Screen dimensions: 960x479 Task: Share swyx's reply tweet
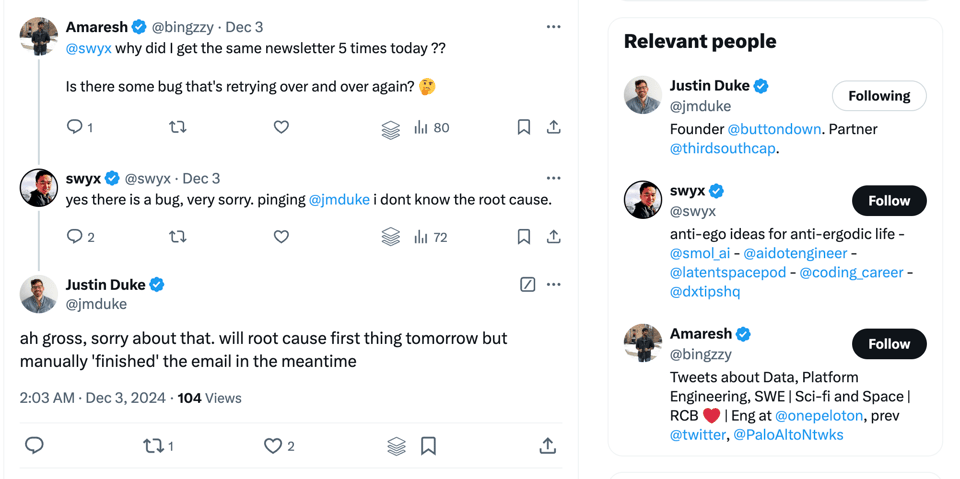(x=553, y=237)
